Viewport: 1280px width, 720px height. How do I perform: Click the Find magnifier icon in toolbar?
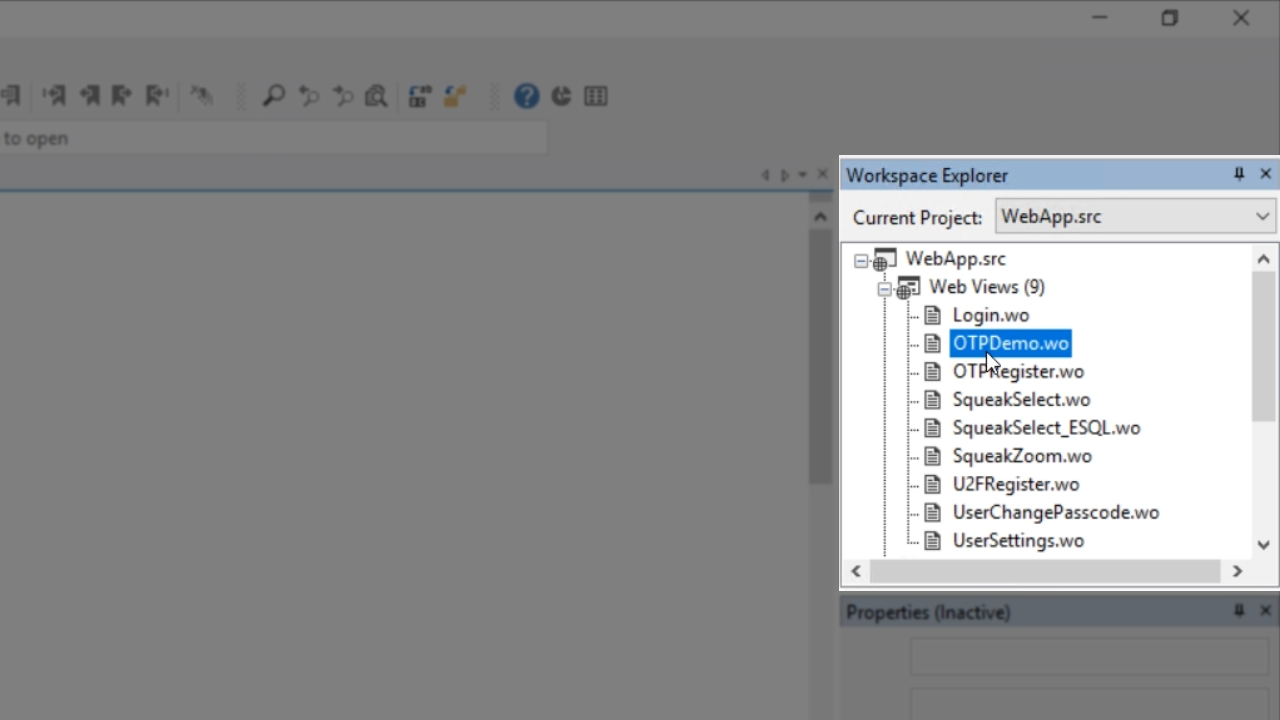(273, 96)
